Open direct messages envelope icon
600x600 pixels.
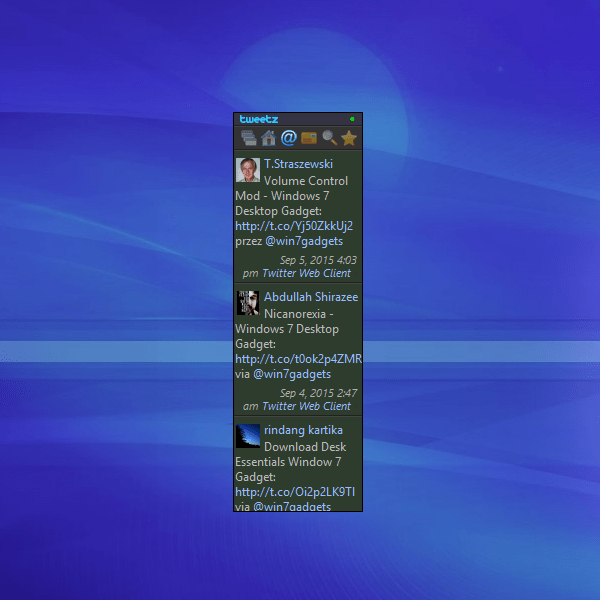click(309, 138)
